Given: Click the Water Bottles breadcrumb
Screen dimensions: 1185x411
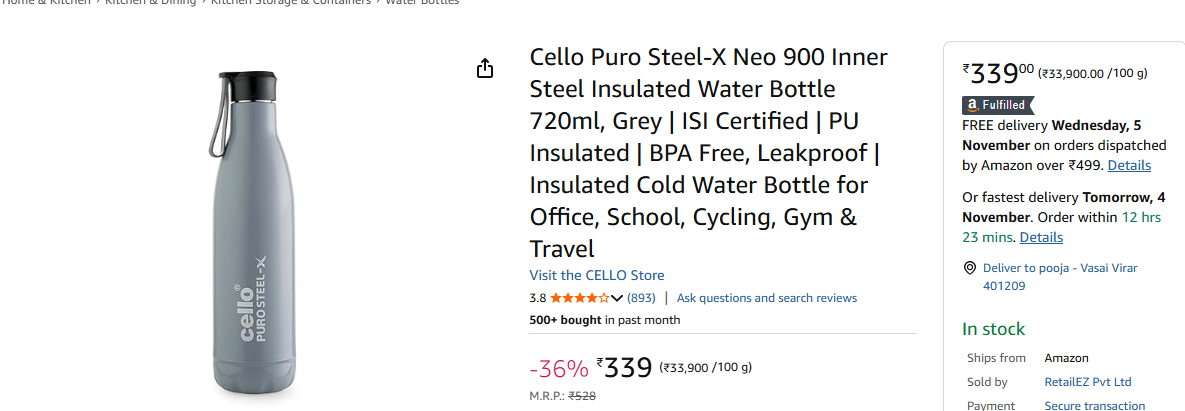Looking at the screenshot, I should click(x=422, y=2).
